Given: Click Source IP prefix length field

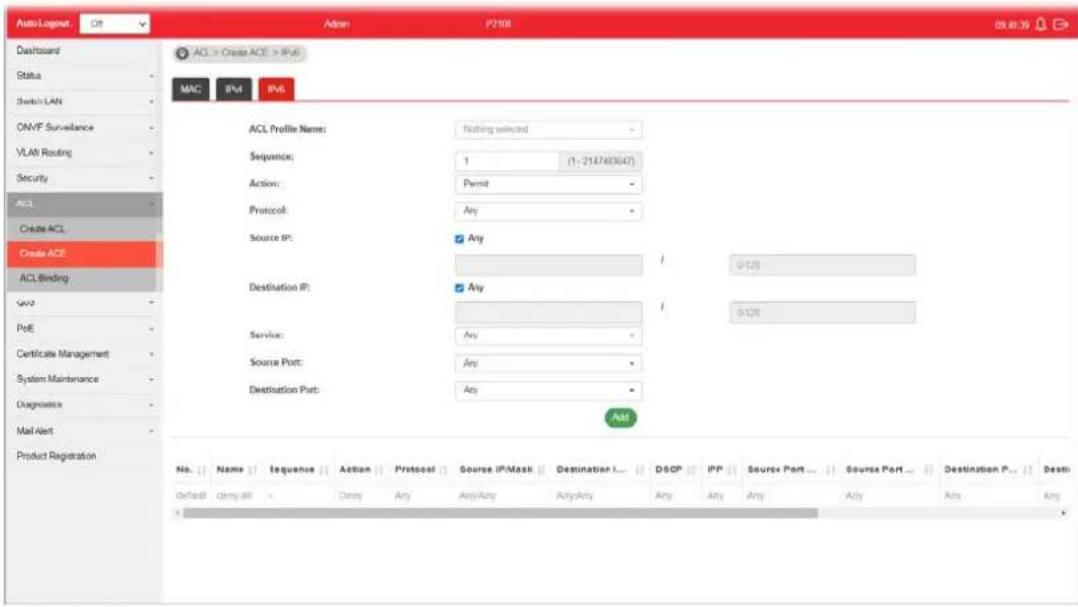Looking at the screenshot, I should (822, 265).
